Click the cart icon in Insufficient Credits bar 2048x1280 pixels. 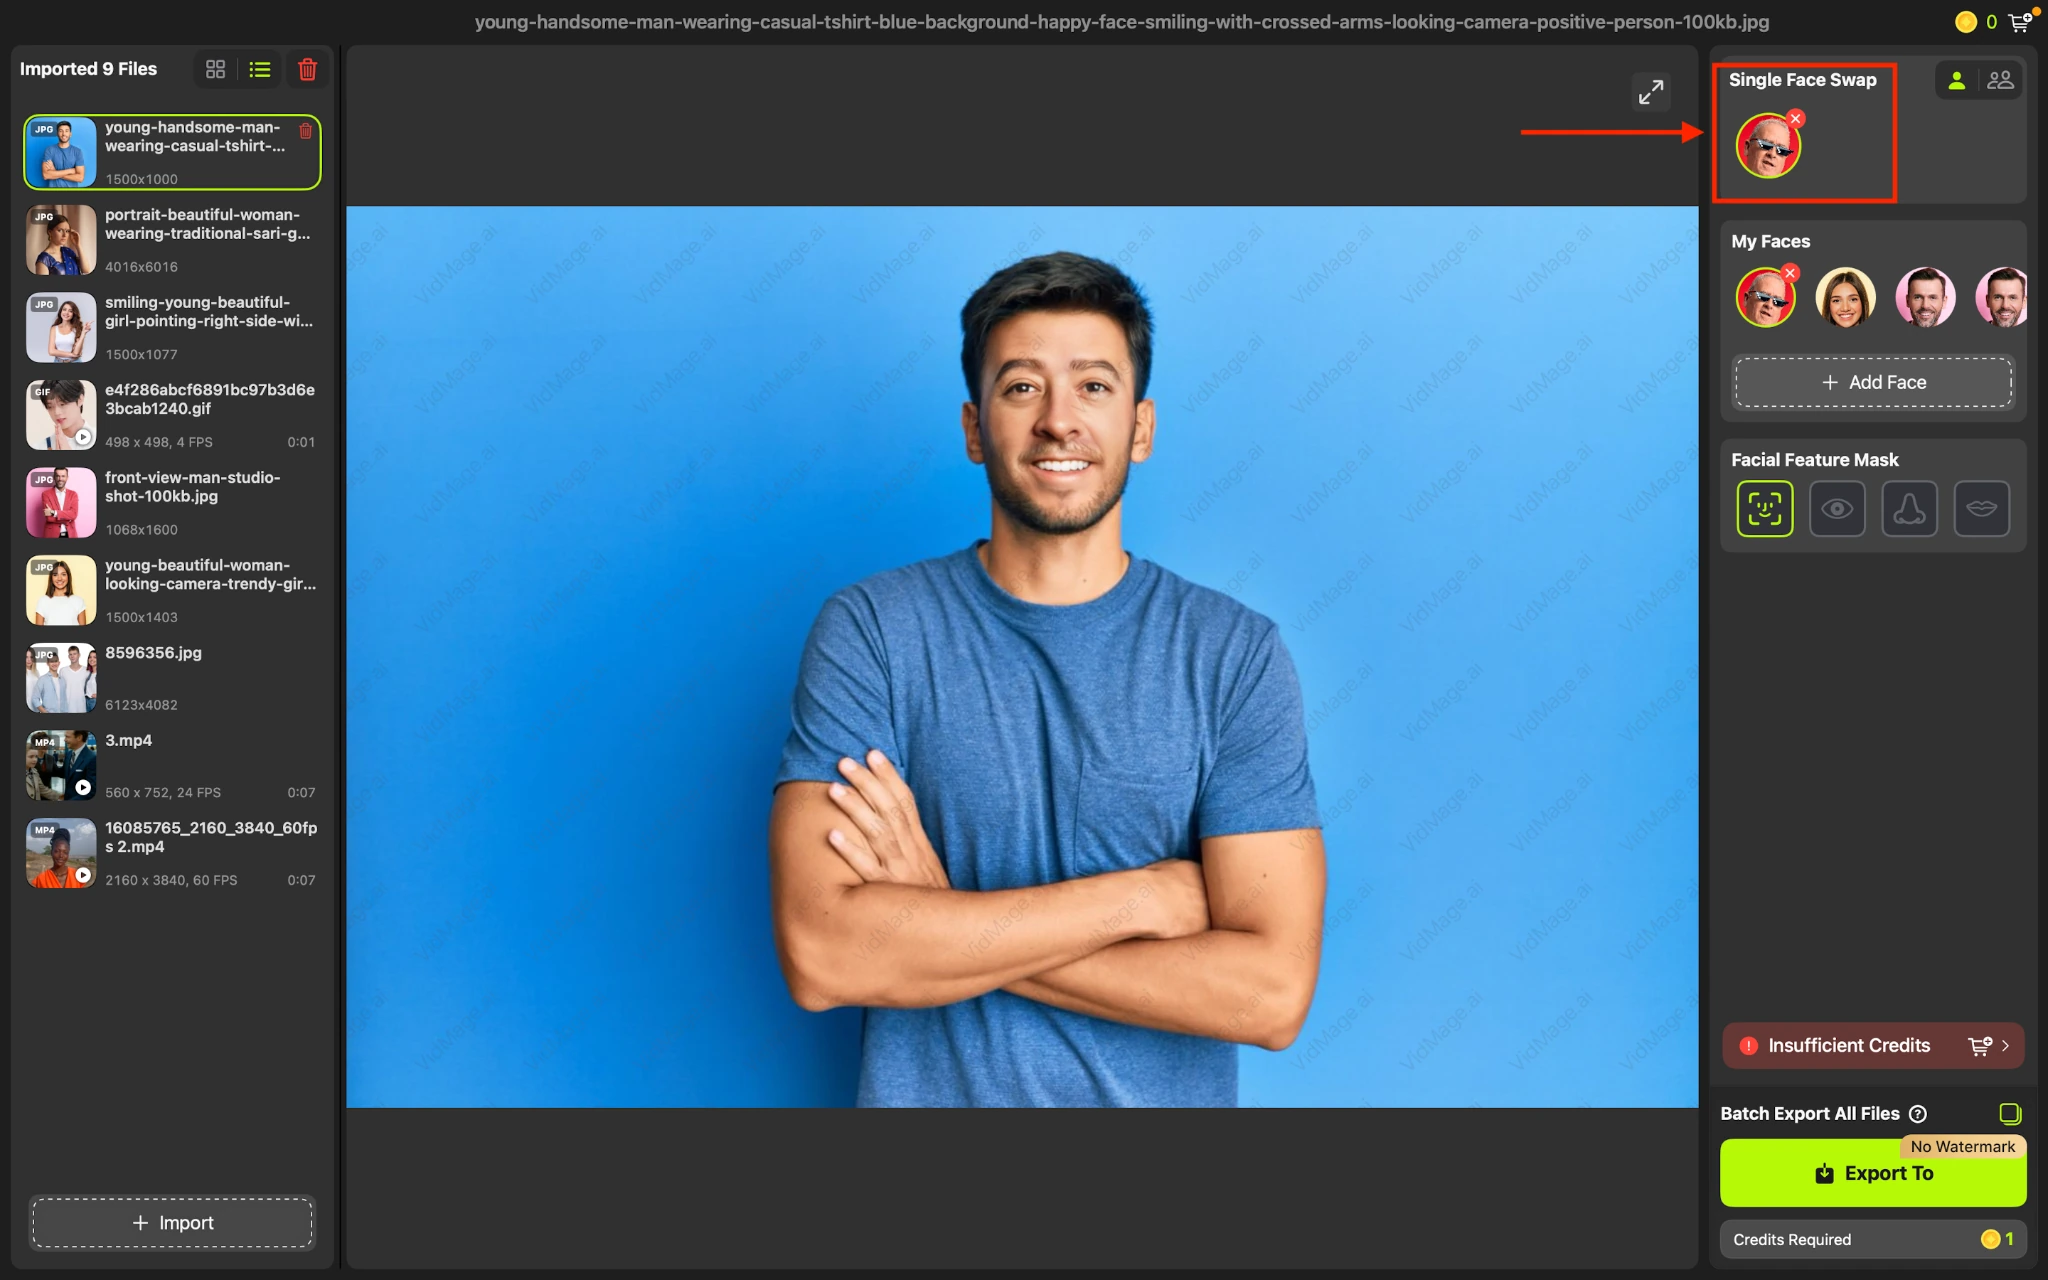coord(1980,1046)
